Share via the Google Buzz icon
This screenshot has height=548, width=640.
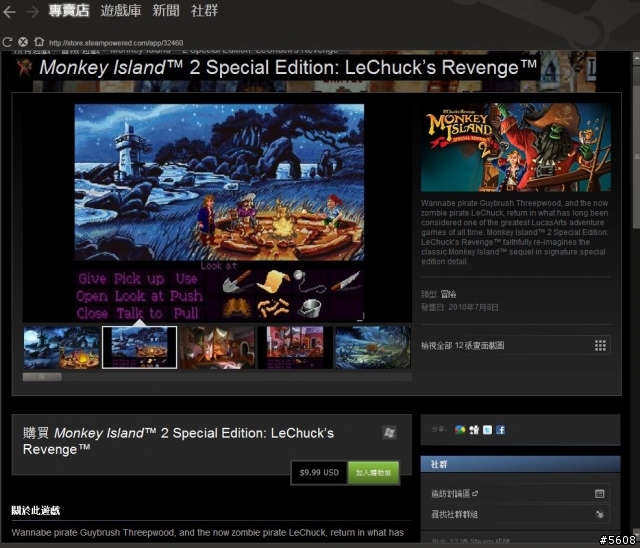[460, 430]
